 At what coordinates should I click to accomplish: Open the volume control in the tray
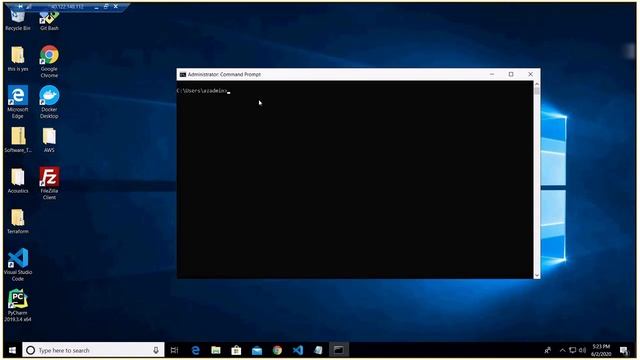(x=582, y=350)
